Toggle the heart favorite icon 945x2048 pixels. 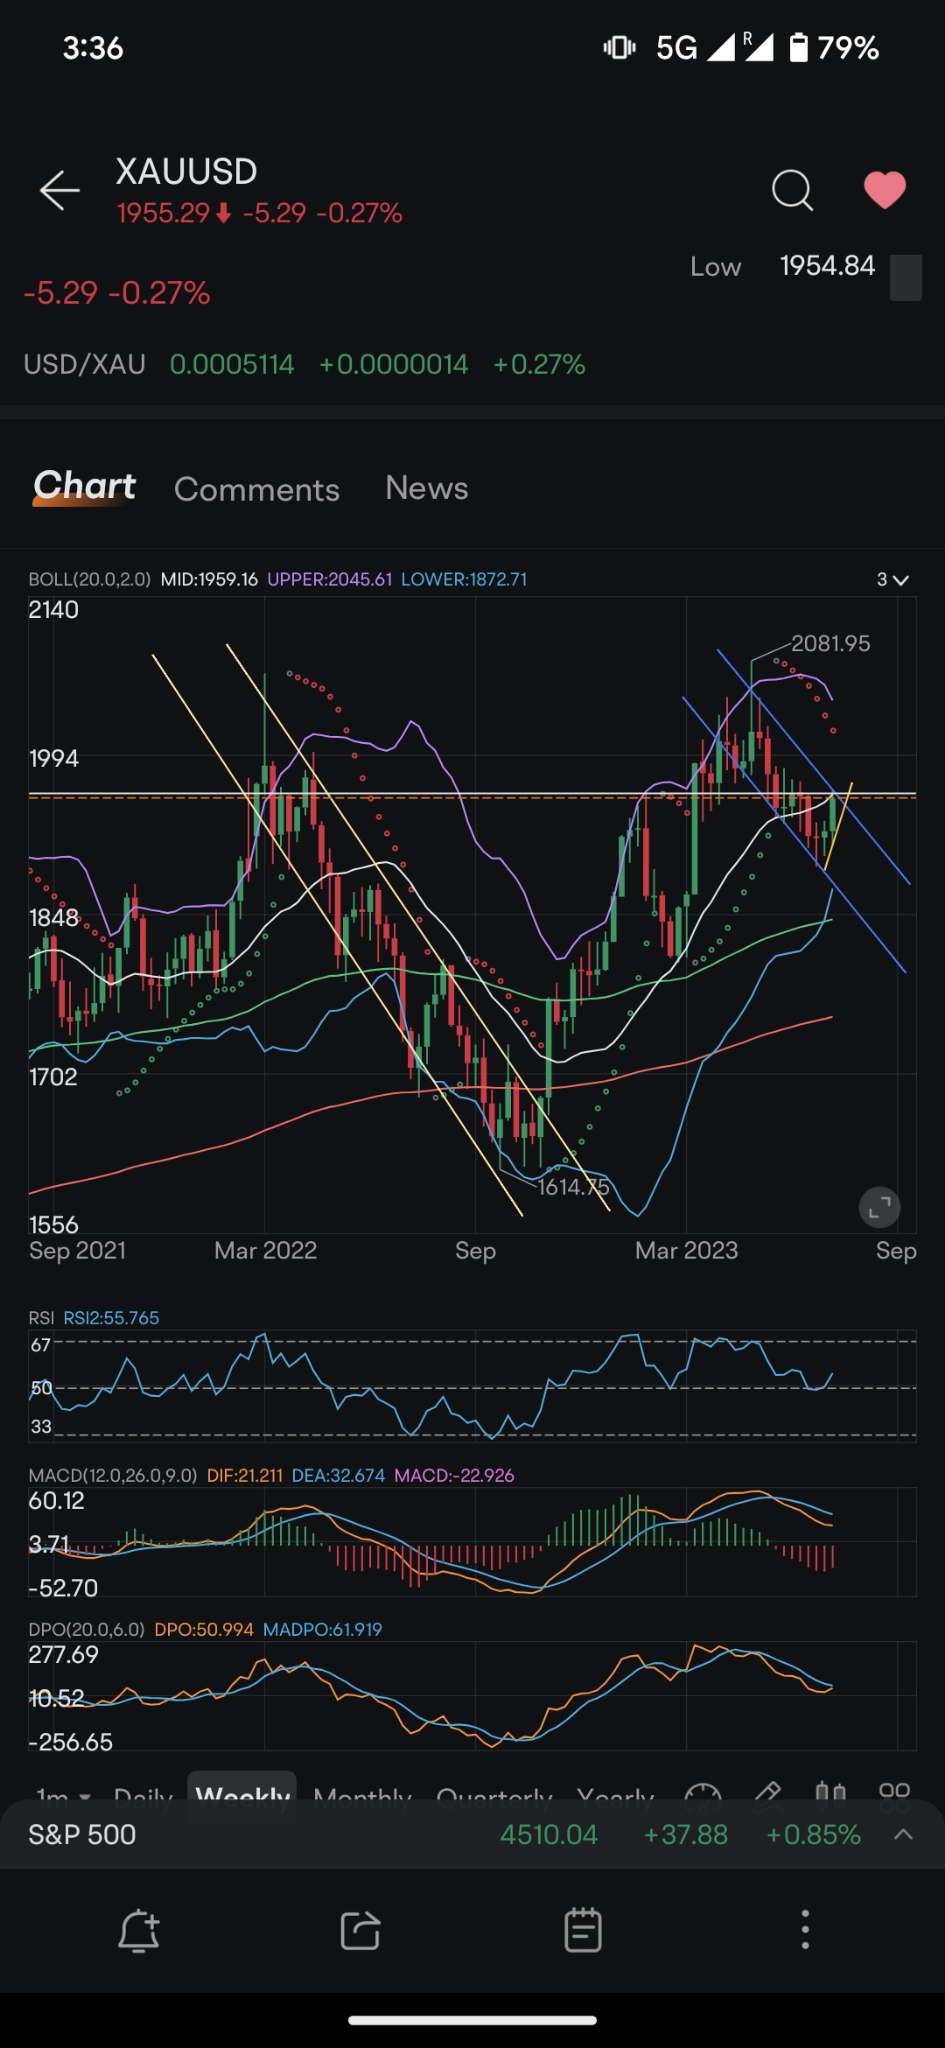[884, 189]
